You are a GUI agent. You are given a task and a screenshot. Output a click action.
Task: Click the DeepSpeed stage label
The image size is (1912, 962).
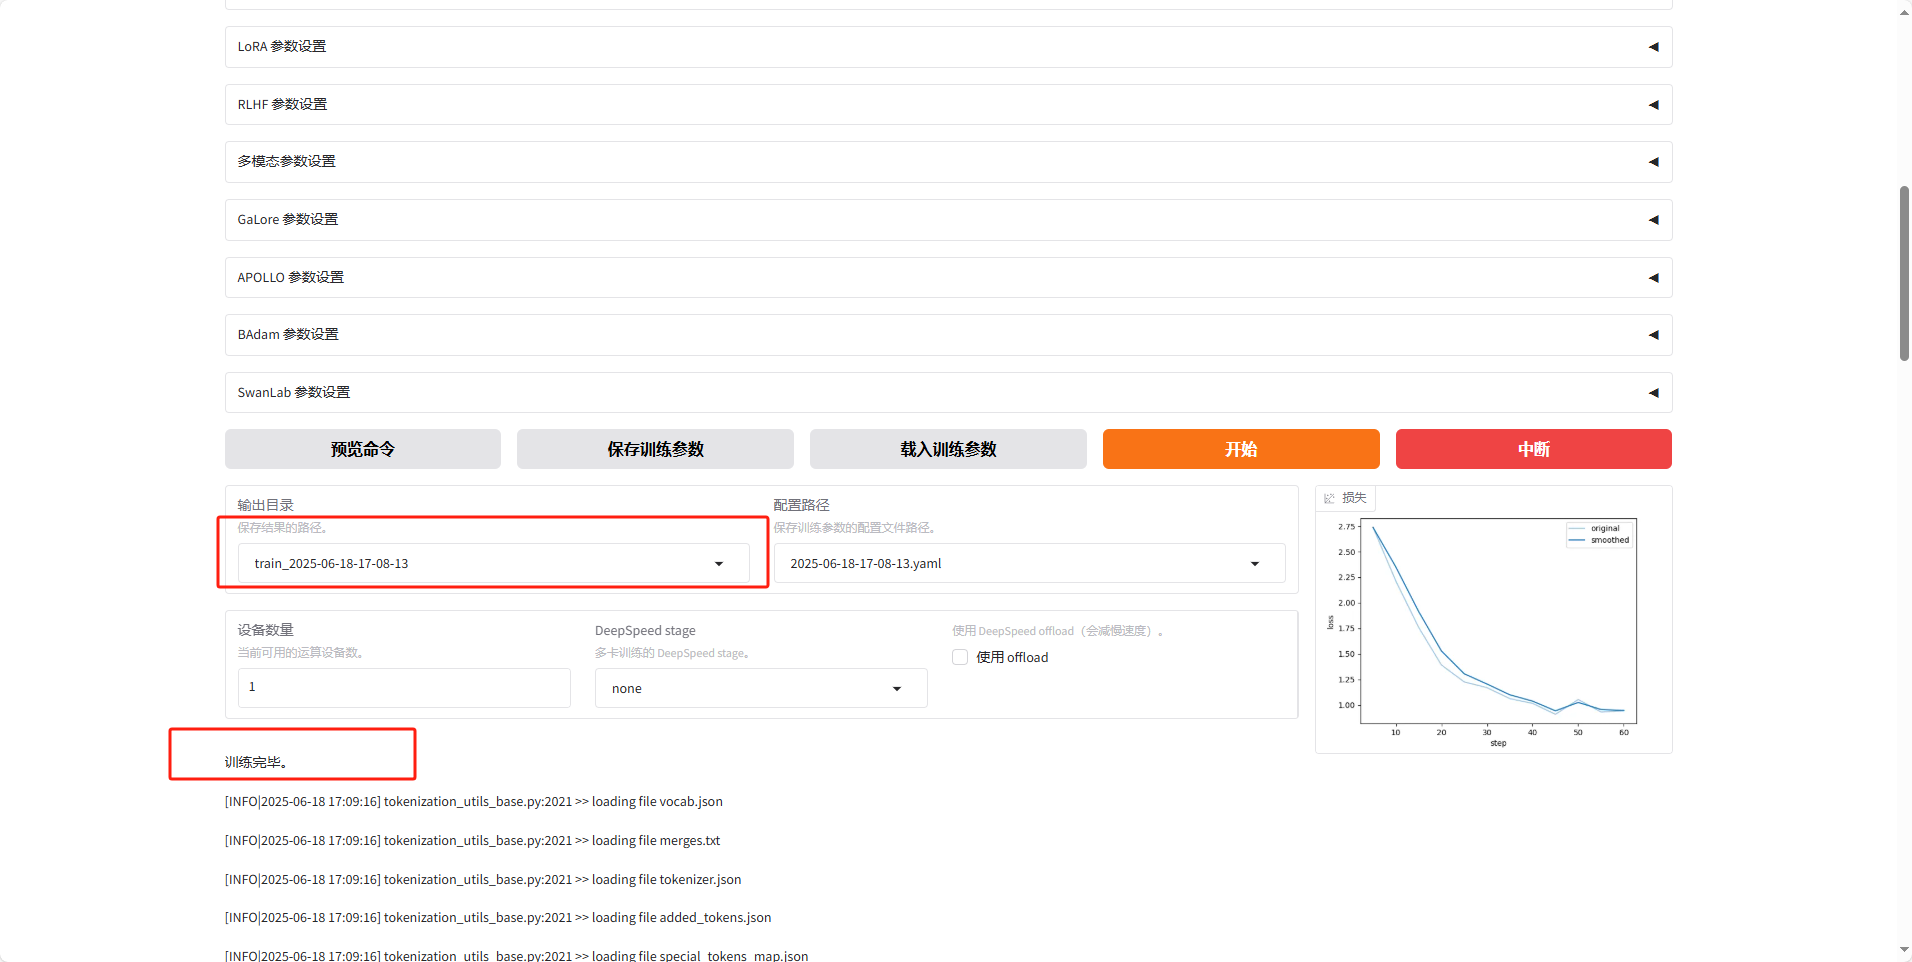pos(645,631)
